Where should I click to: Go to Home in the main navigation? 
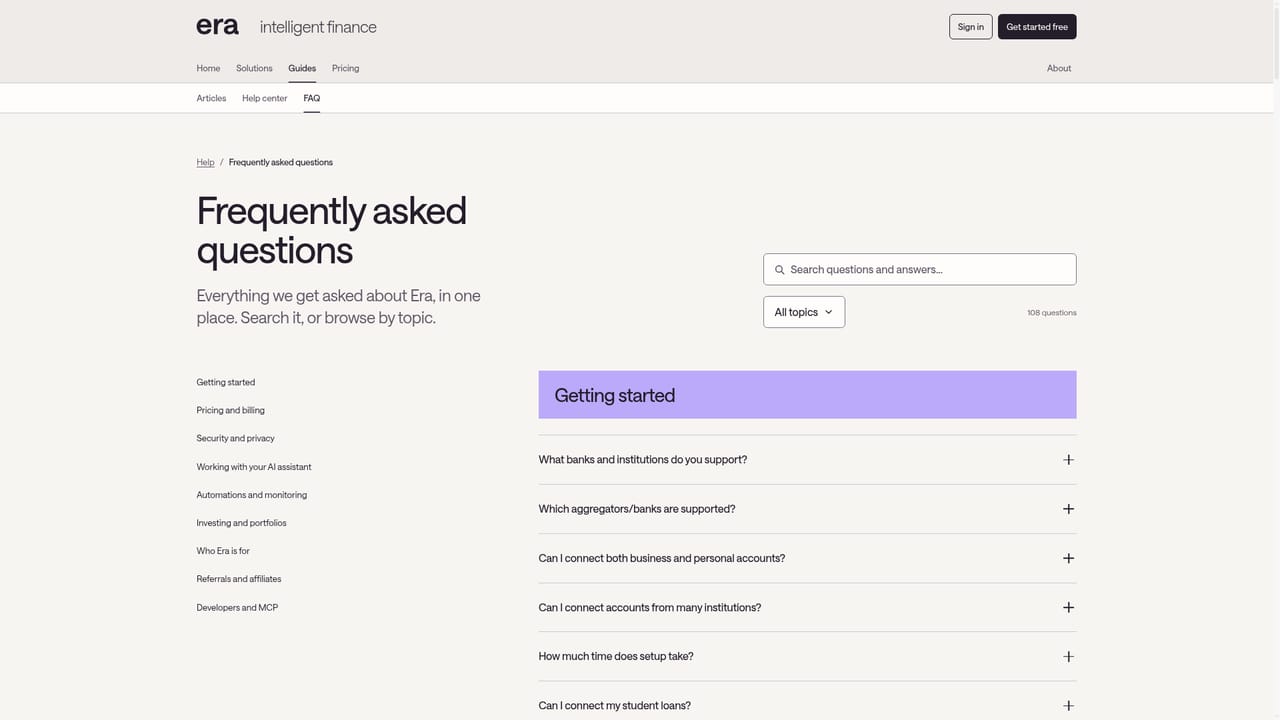[x=208, y=68]
